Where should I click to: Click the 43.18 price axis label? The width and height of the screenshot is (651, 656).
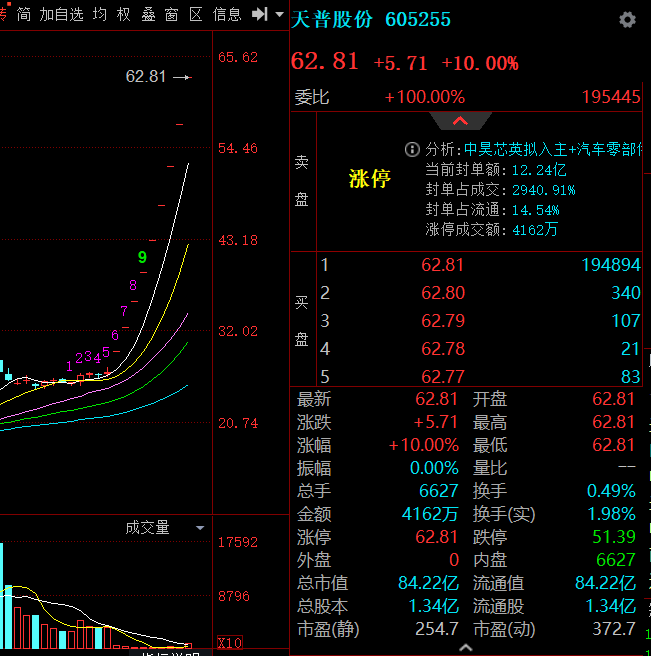click(238, 241)
